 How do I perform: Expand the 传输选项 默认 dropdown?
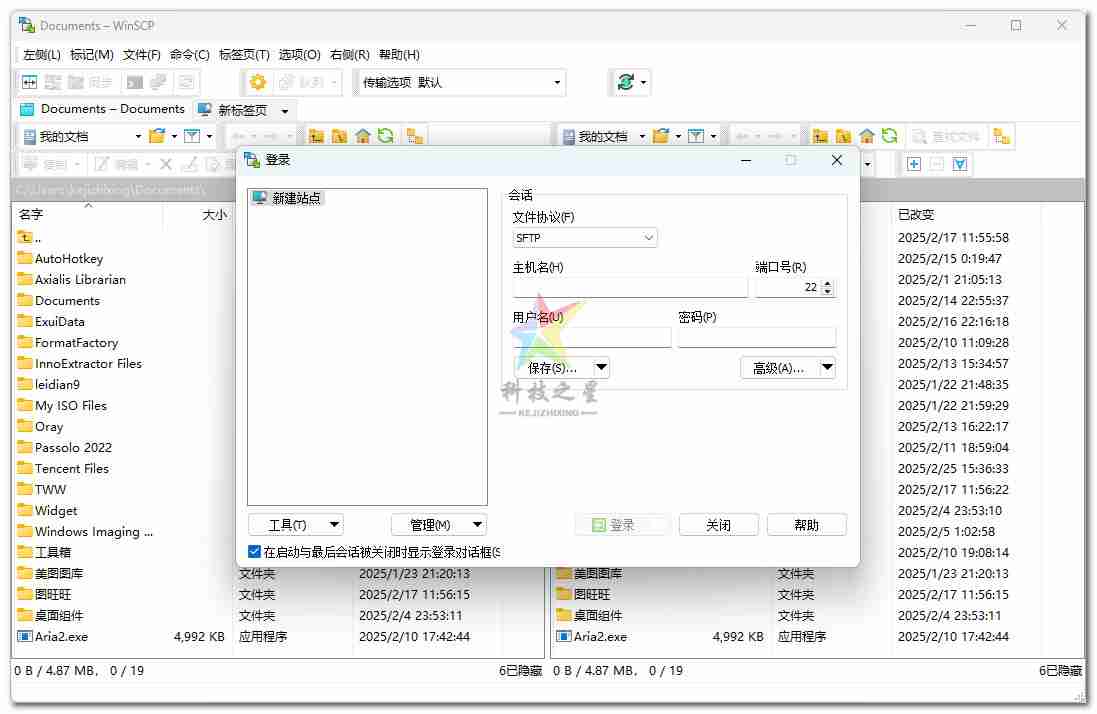coord(557,83)
